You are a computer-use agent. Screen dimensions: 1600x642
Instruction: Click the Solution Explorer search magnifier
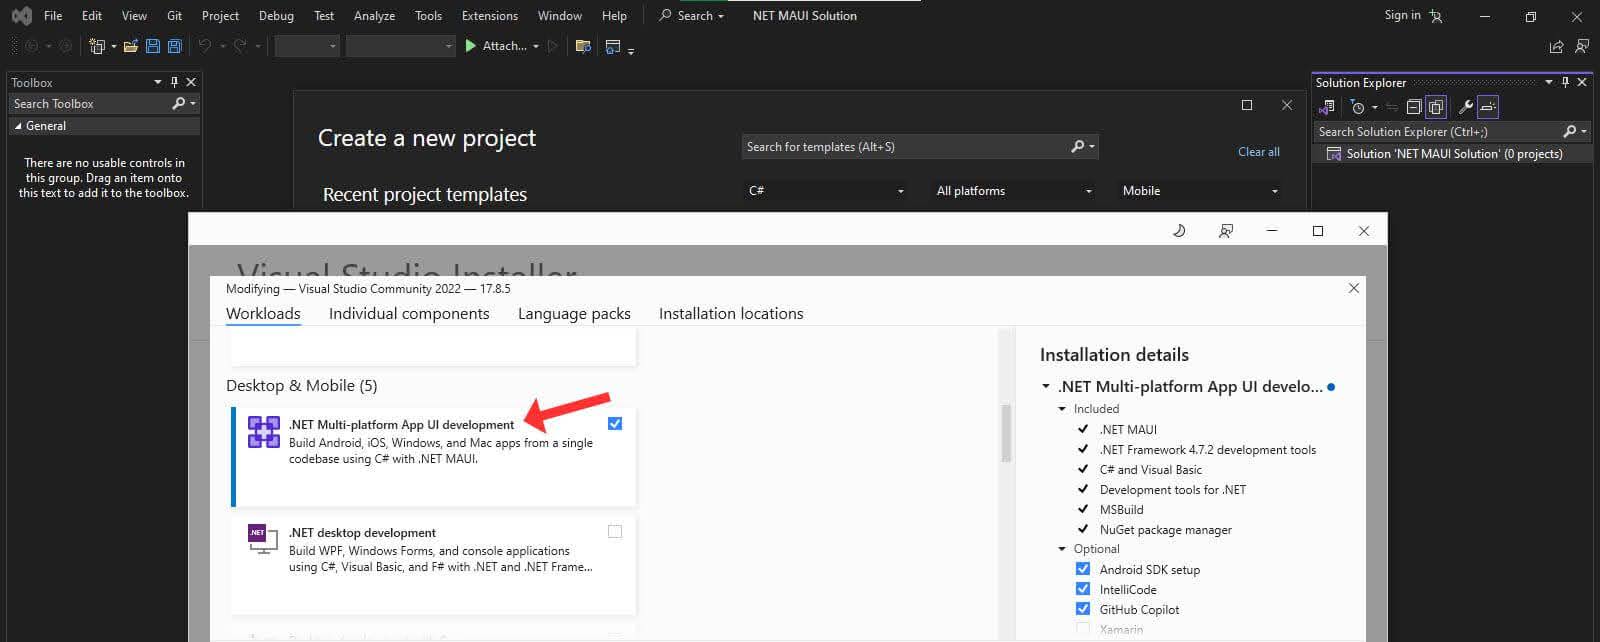[1570, 131]
